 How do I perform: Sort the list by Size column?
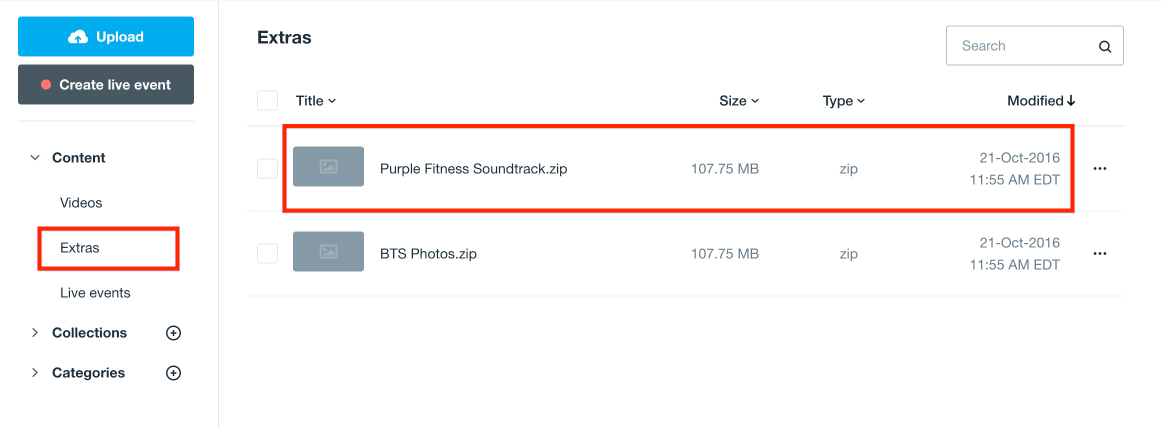(739, 101)
